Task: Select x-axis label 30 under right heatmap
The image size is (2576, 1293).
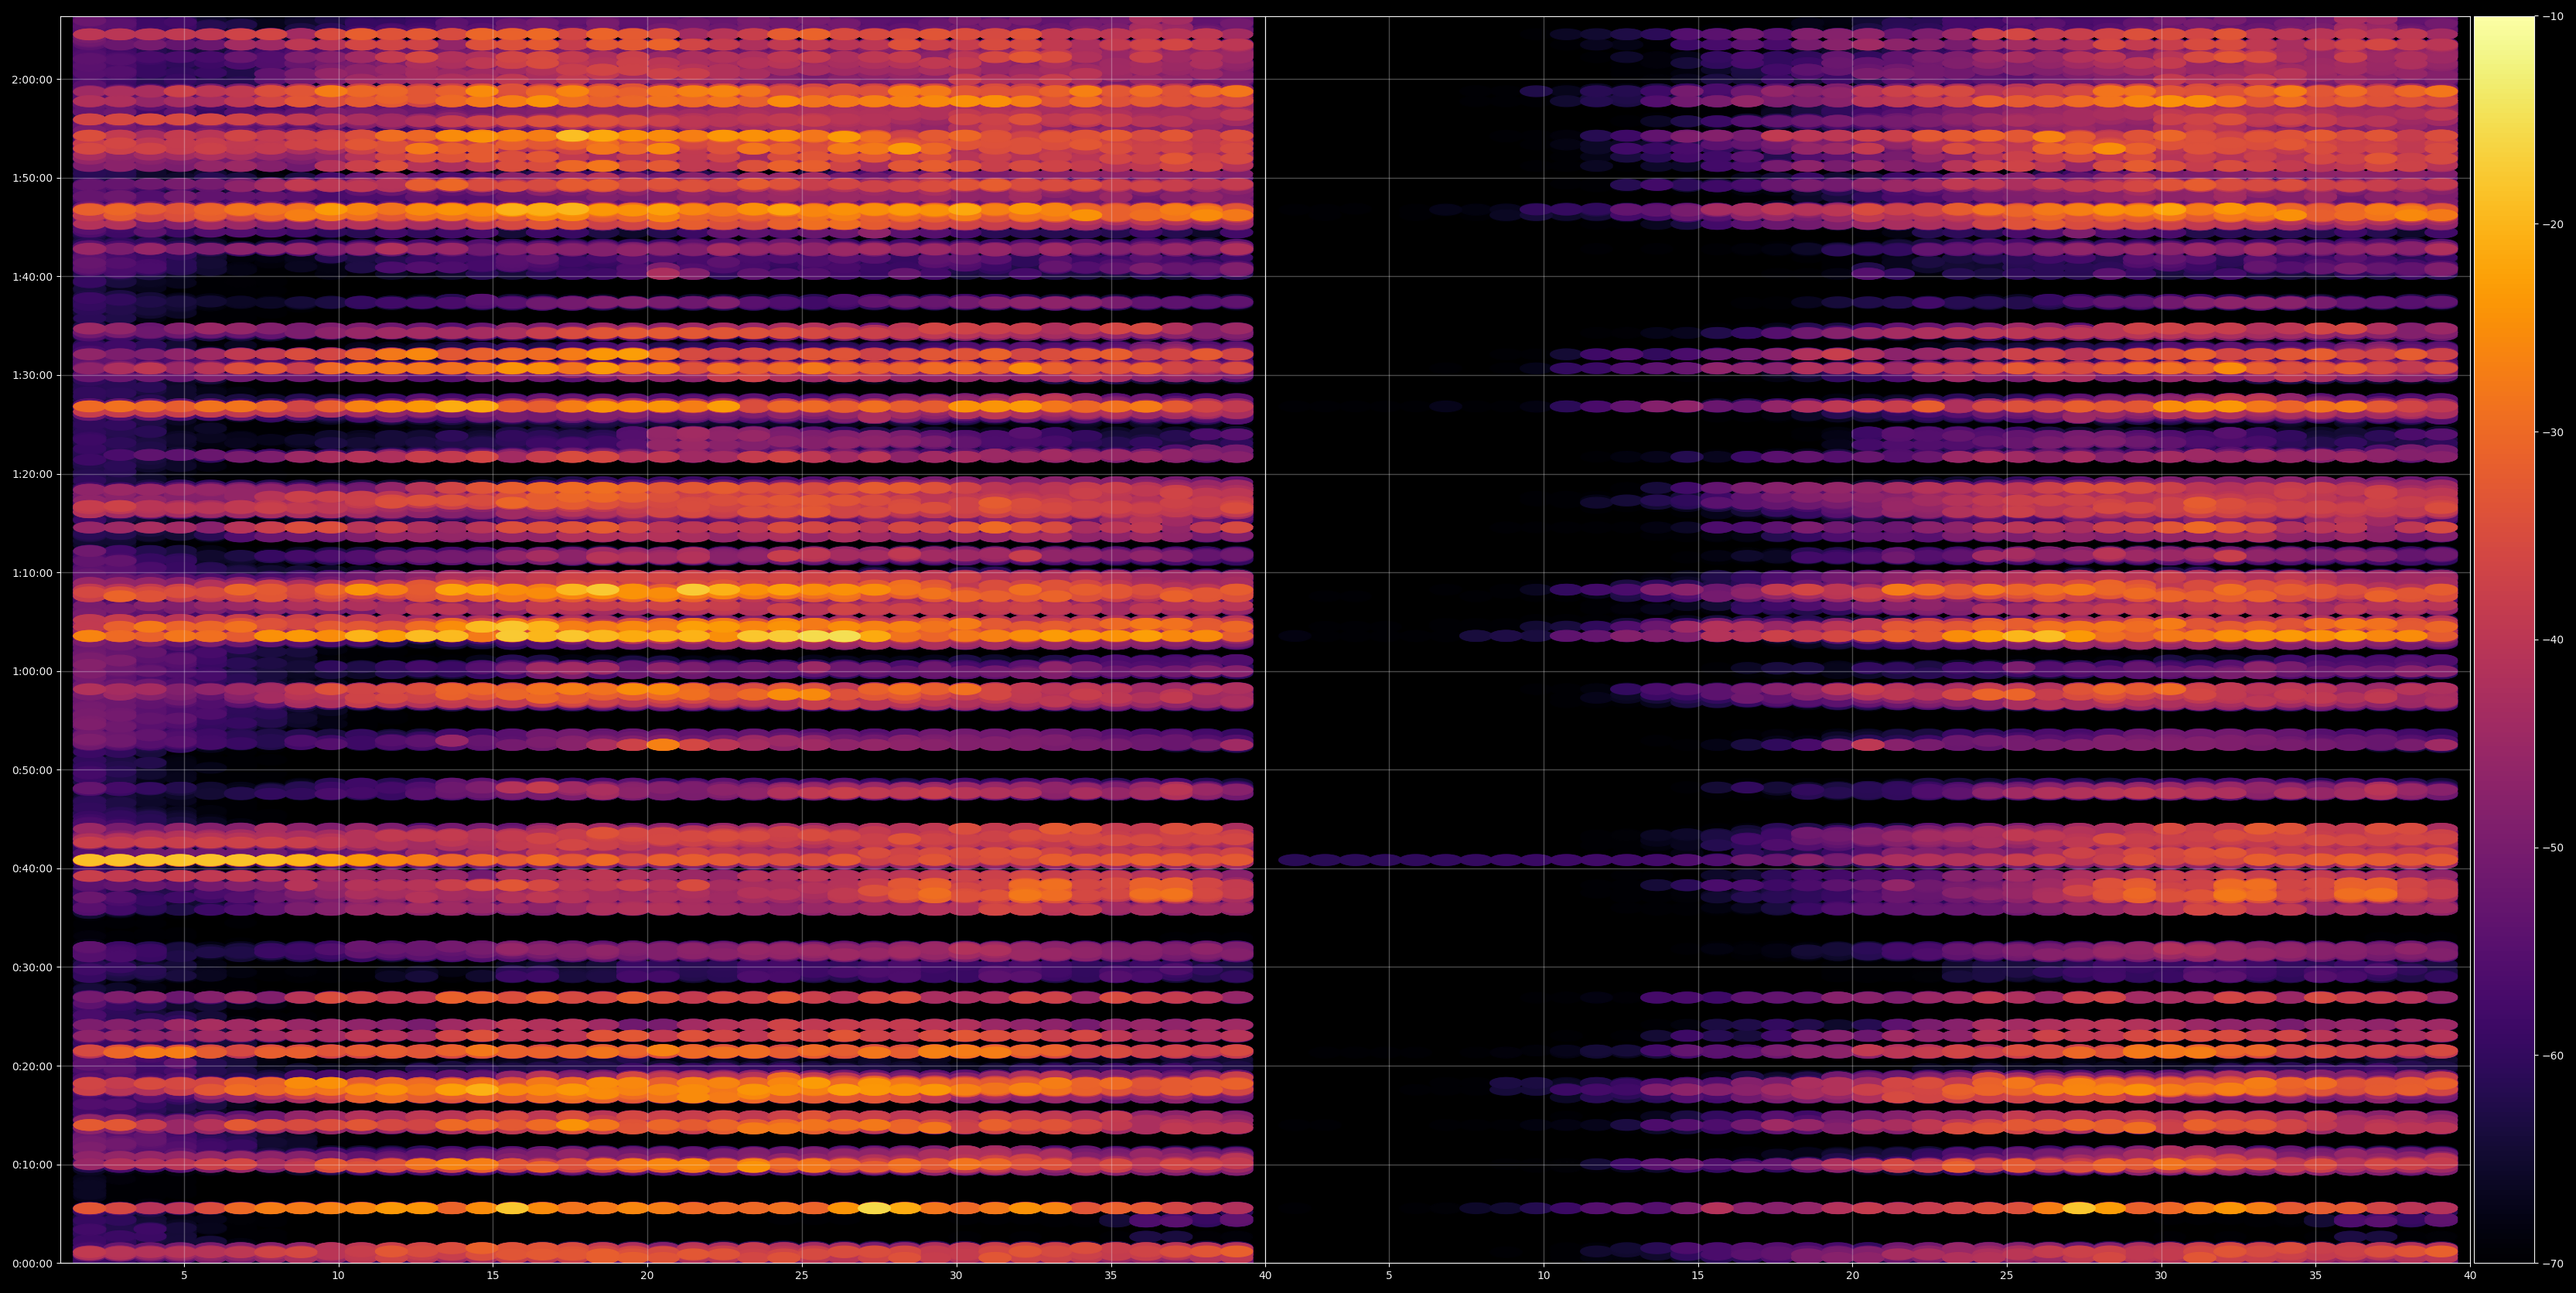Action: [x=2162, y=1276]
